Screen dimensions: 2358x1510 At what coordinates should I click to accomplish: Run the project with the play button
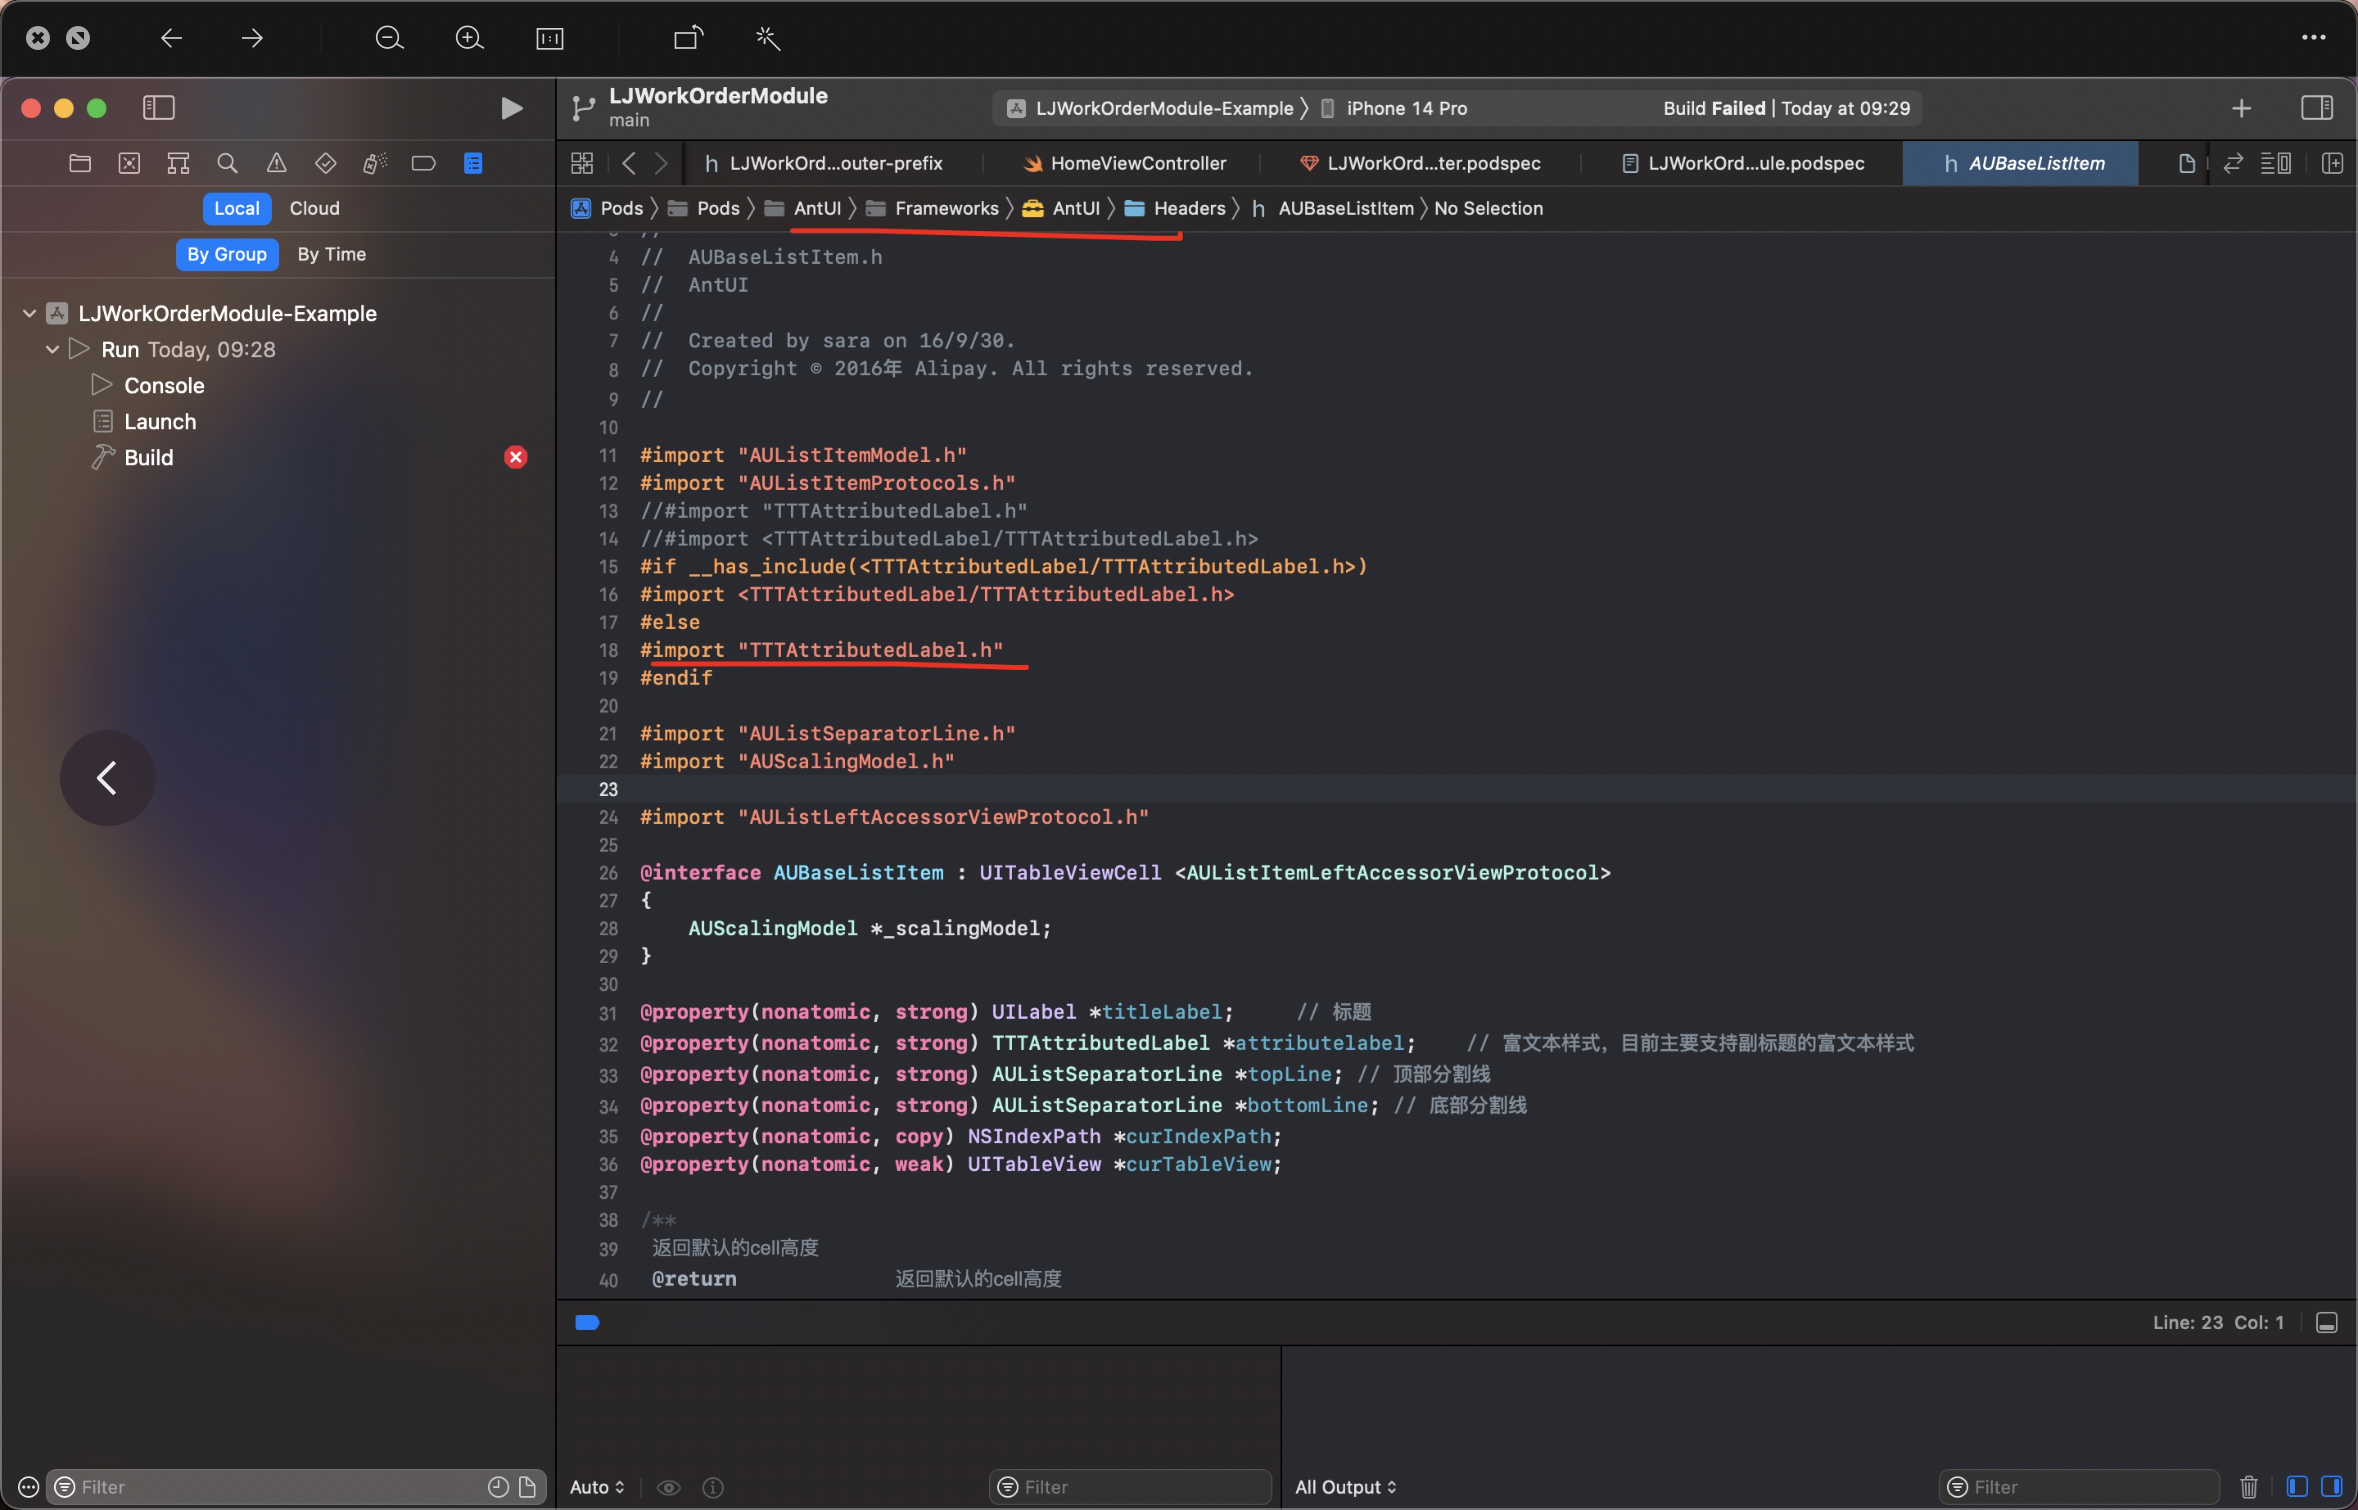click(x=511, y=108)
